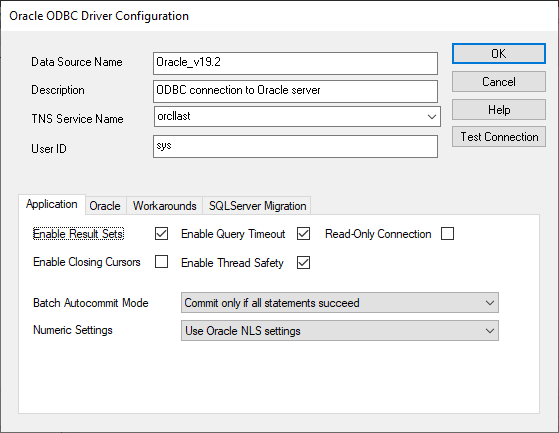Viewport: 559px width, 433px height.
Task: Uncheck Enable Result Sets checkbox
Action: (x=161, y=234)
